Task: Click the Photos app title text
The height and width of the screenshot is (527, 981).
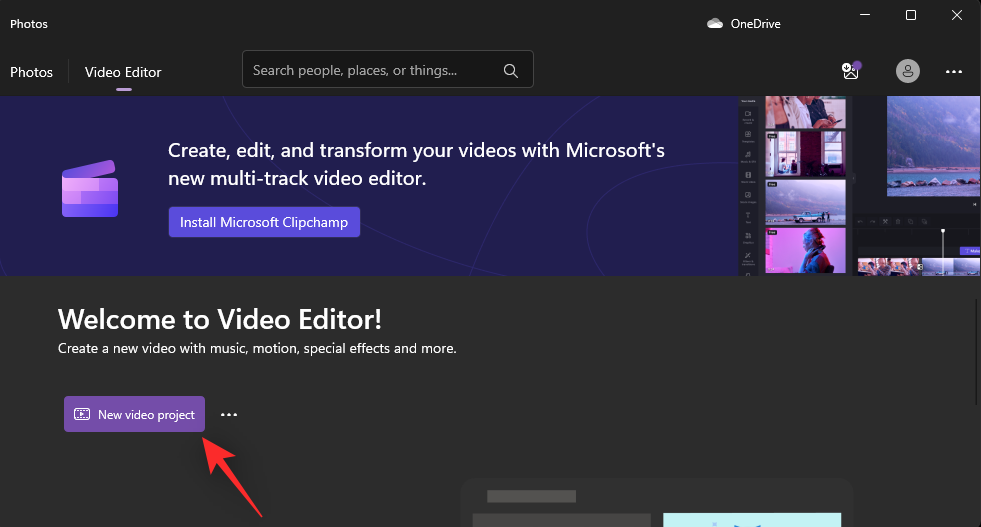Action: pos(29,24)
